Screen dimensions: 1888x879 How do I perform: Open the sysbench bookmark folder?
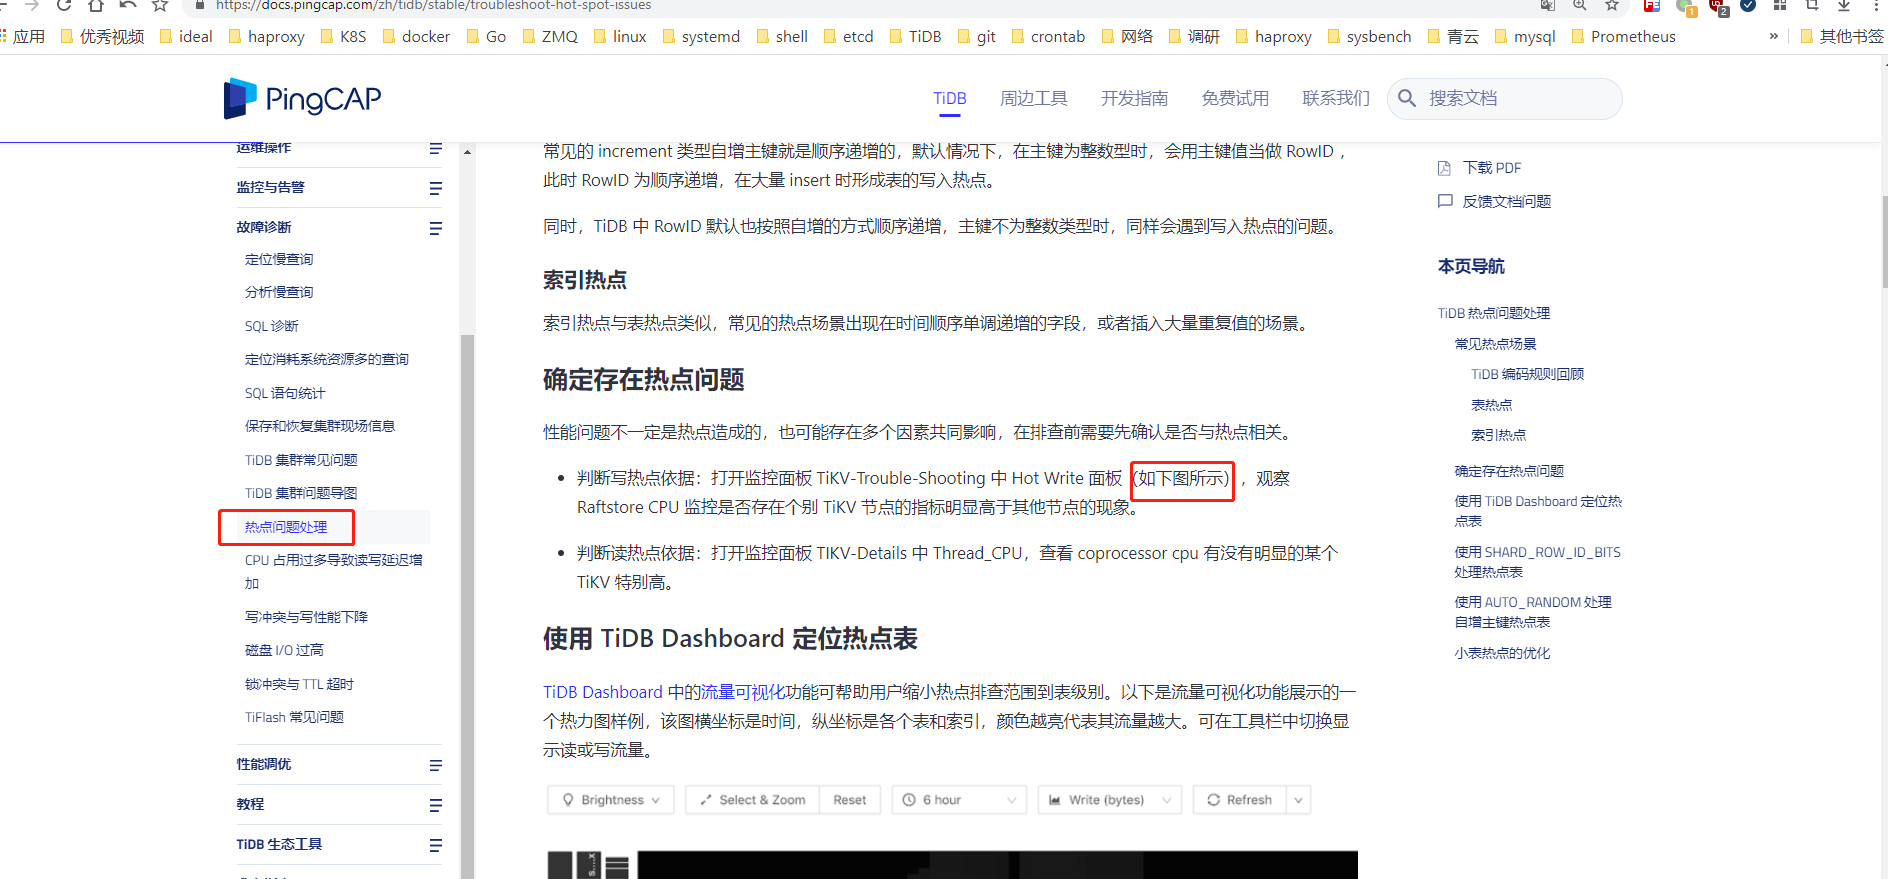tap(1369, 37)
